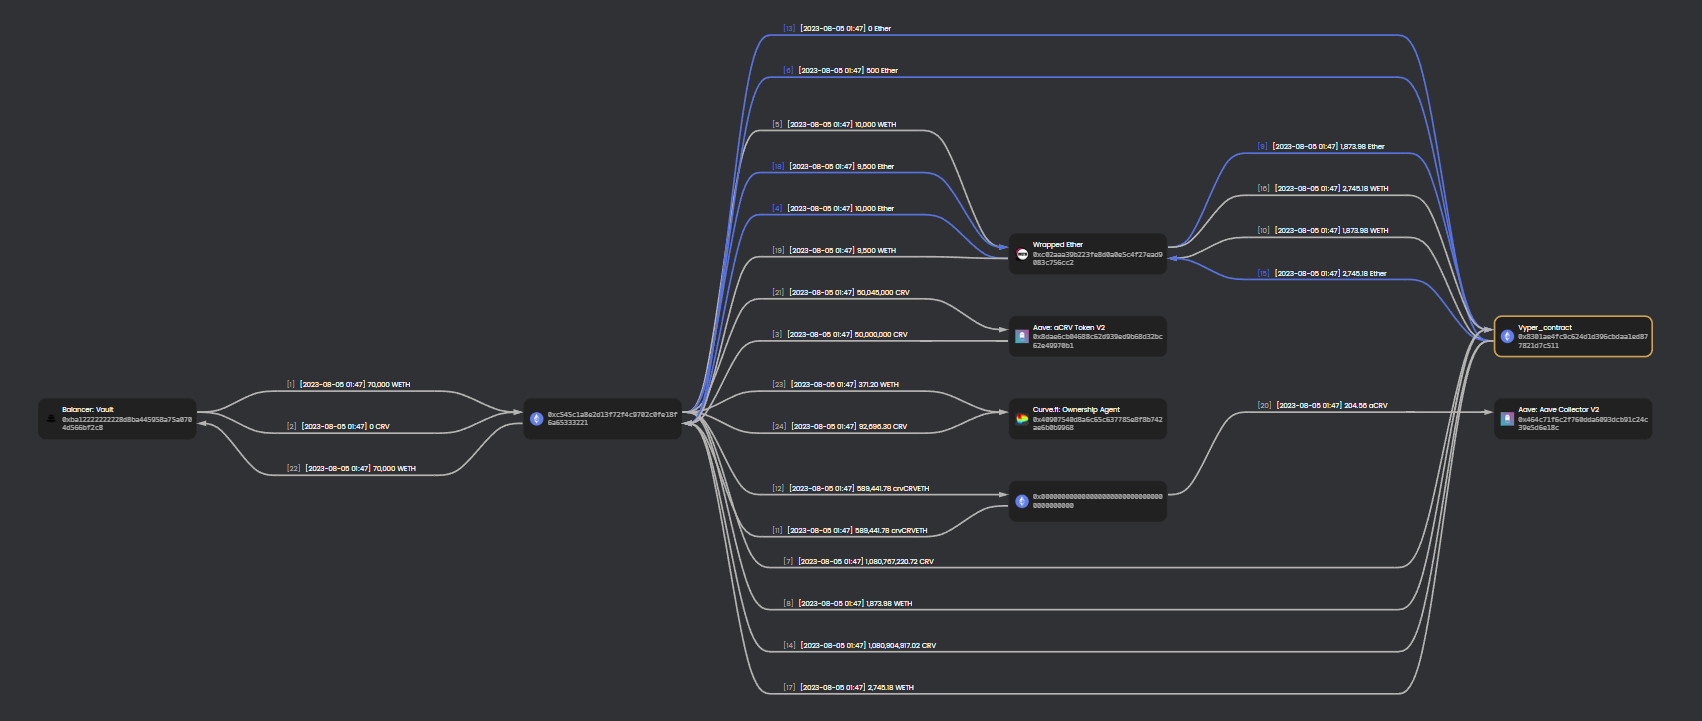The width and height of the screenshot is (1702, 721).
Task: Select edge label [12] 589,441.78 crvCRVETH
Action: point(851,489)
